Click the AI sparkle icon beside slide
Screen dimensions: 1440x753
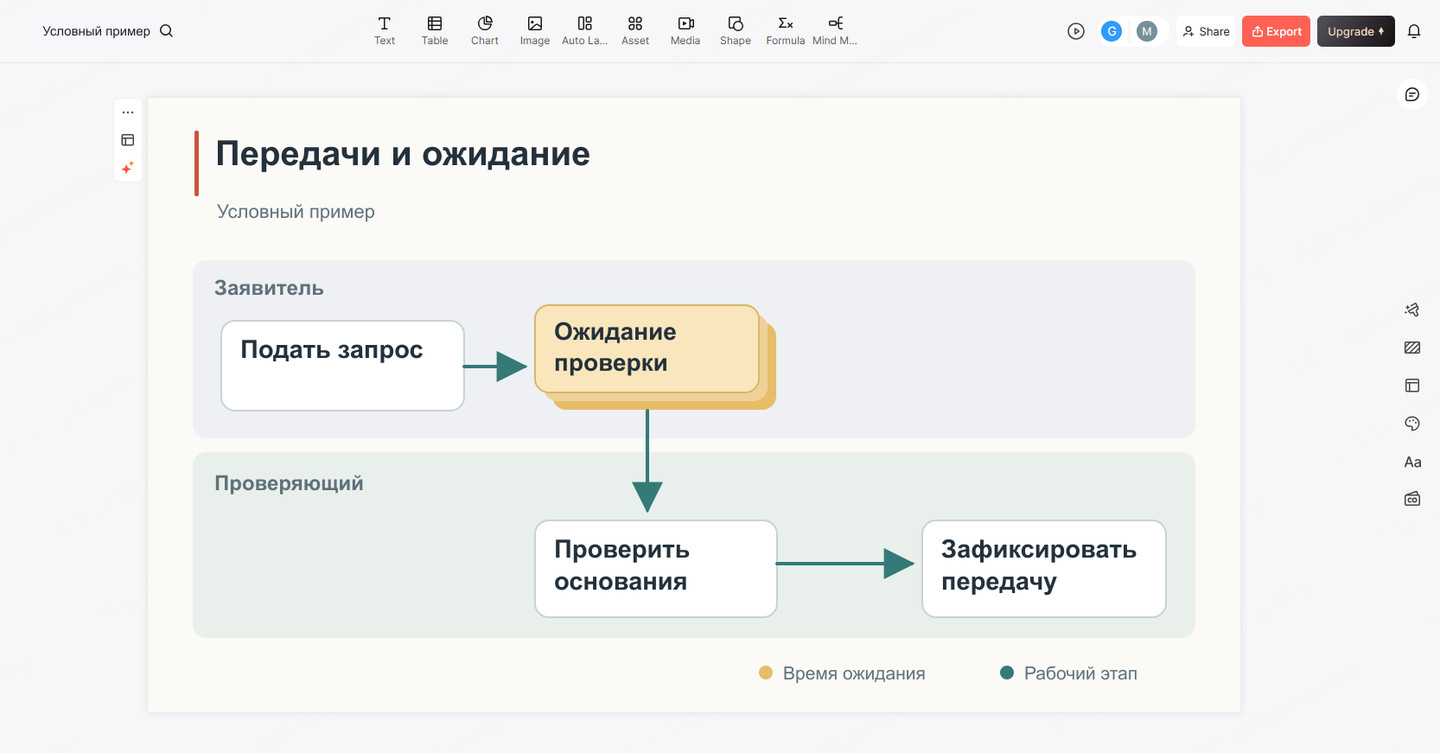[x=128, y=168]
